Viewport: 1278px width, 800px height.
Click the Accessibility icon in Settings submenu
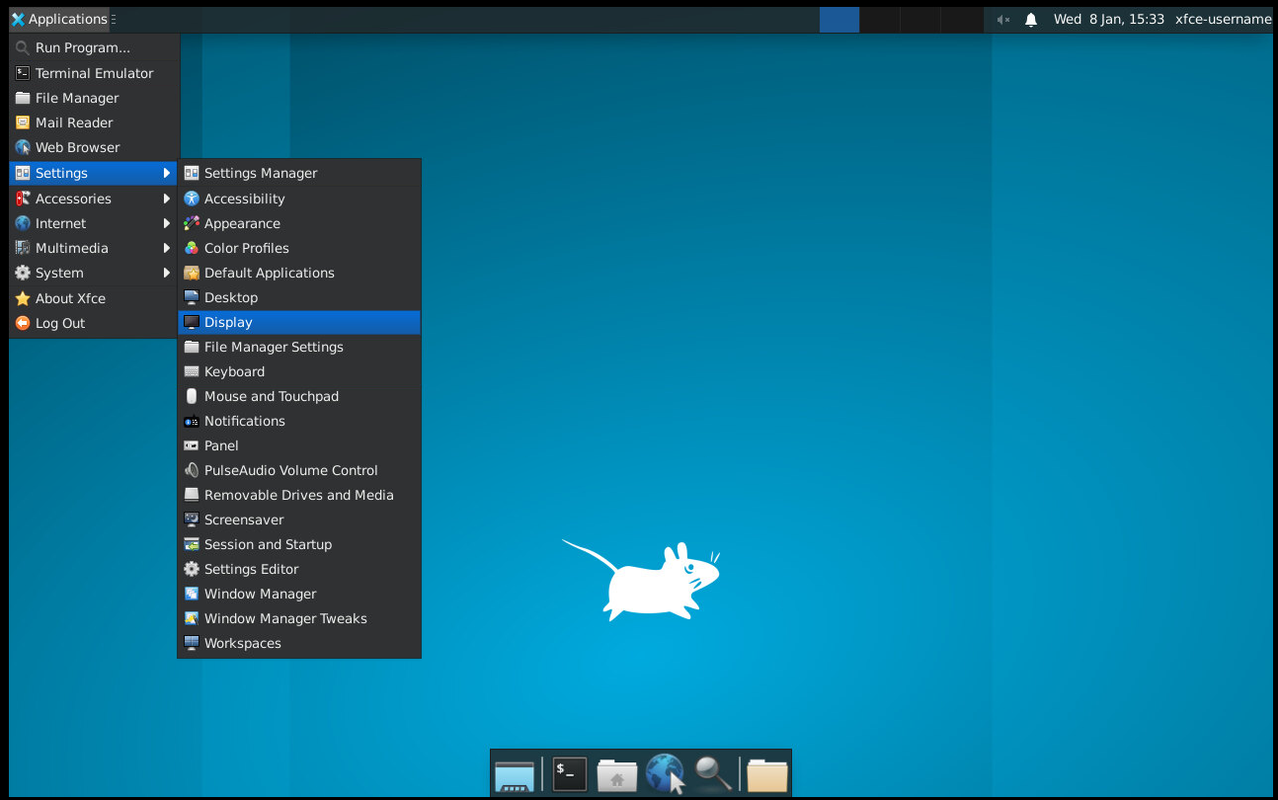tap(192, 199)
